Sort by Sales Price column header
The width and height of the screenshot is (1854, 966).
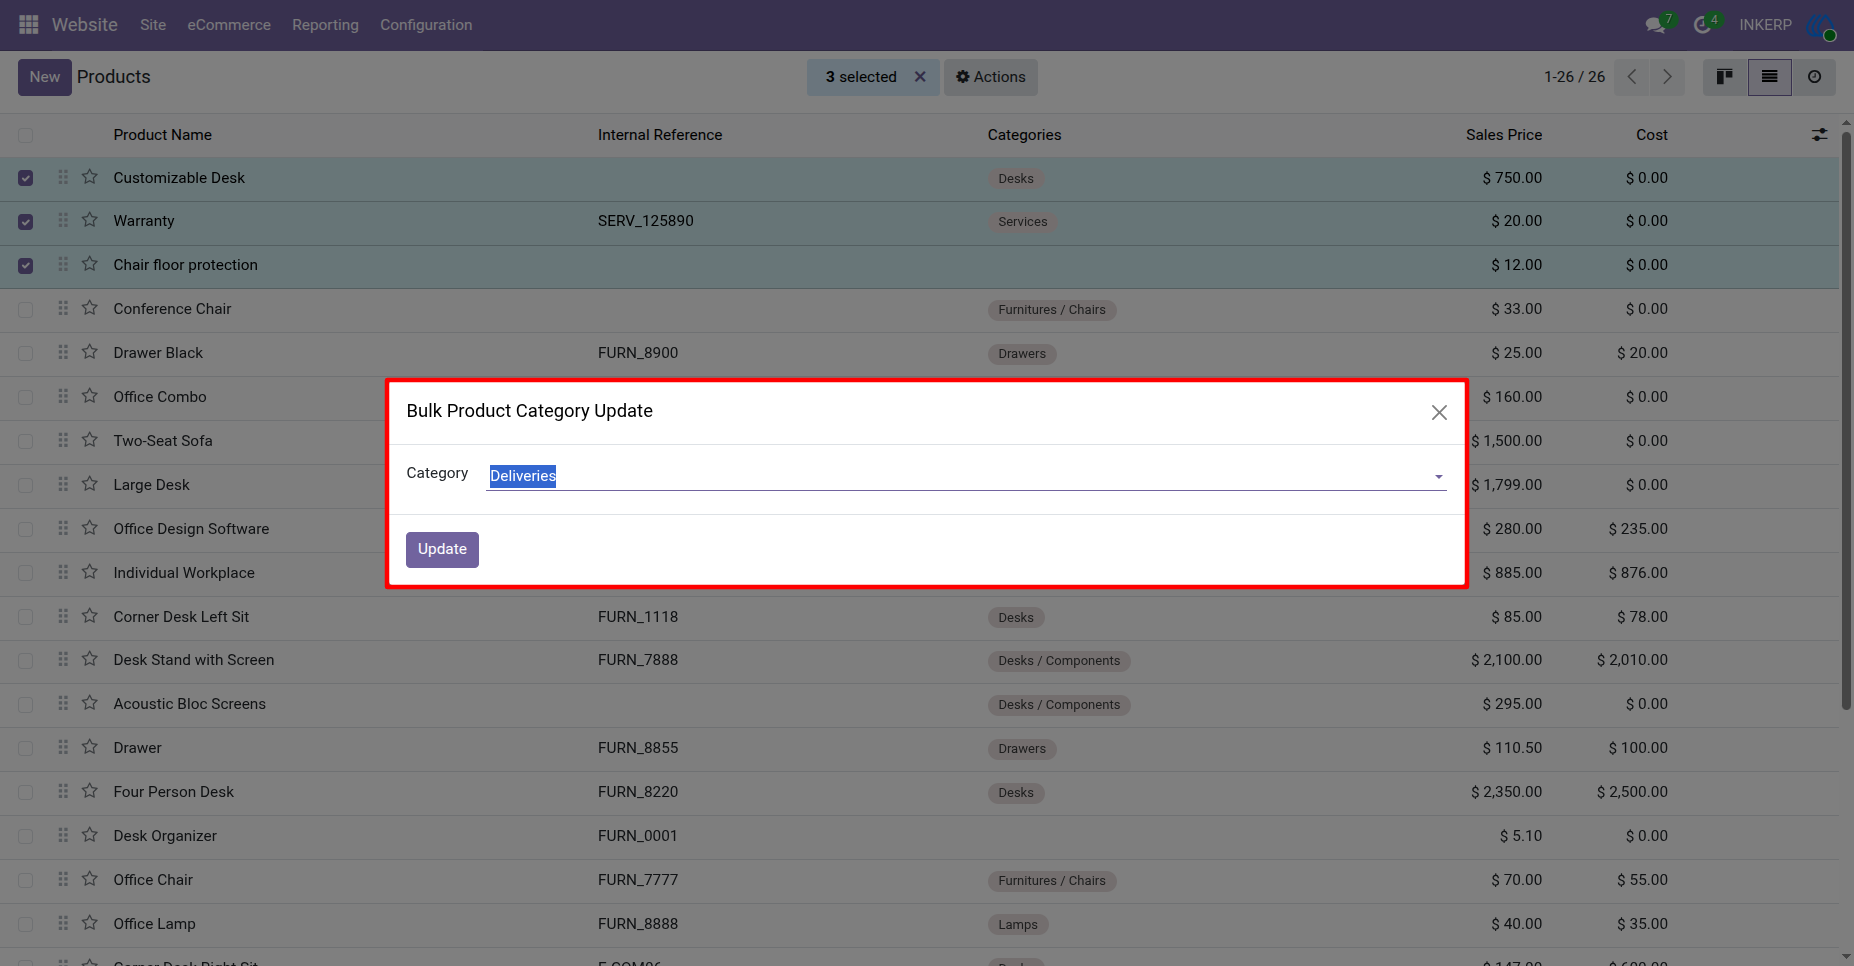coord(1504,135)
